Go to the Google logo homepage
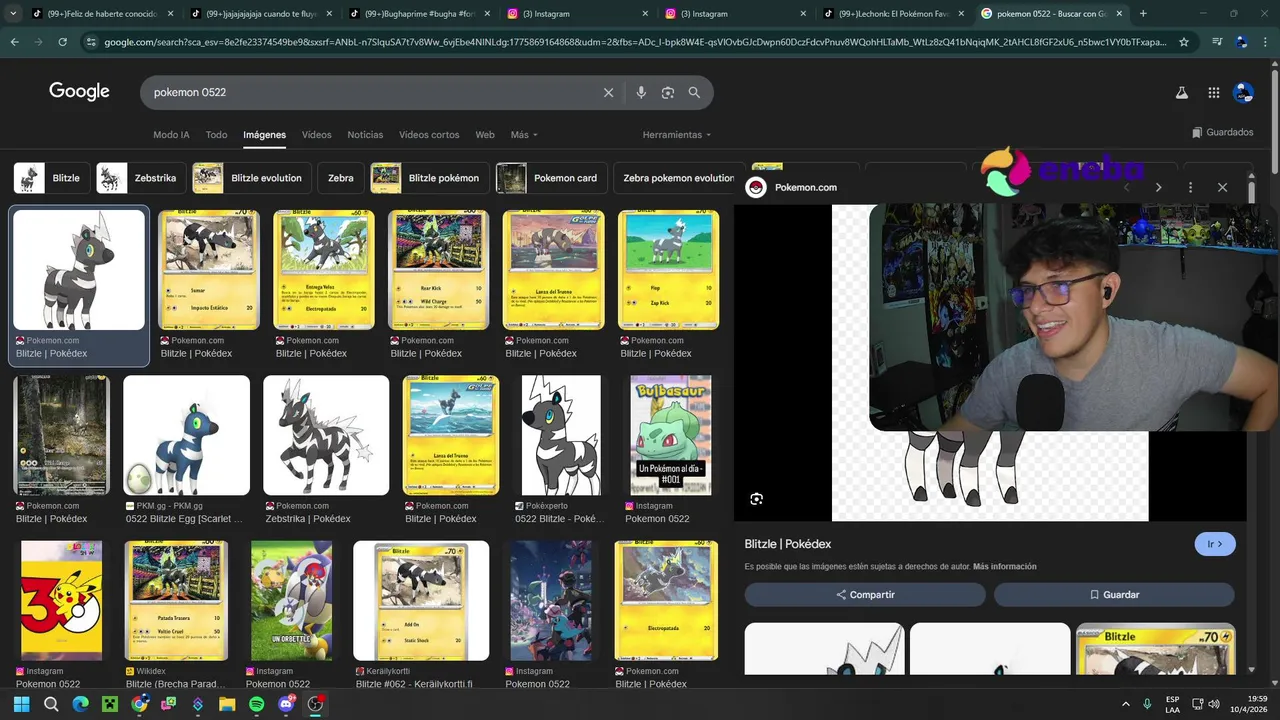Viewport: 1280px width, 720px height. click(79, 91)
